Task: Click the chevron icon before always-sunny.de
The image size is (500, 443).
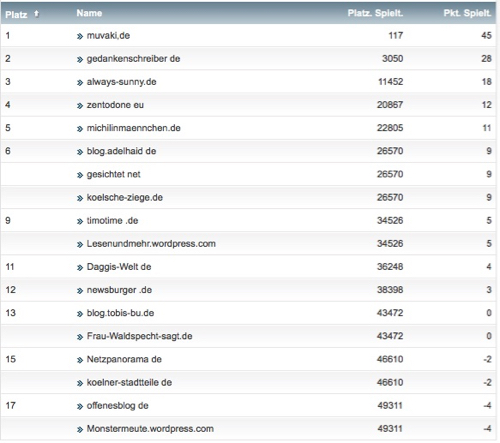Action: pos(80,83)
